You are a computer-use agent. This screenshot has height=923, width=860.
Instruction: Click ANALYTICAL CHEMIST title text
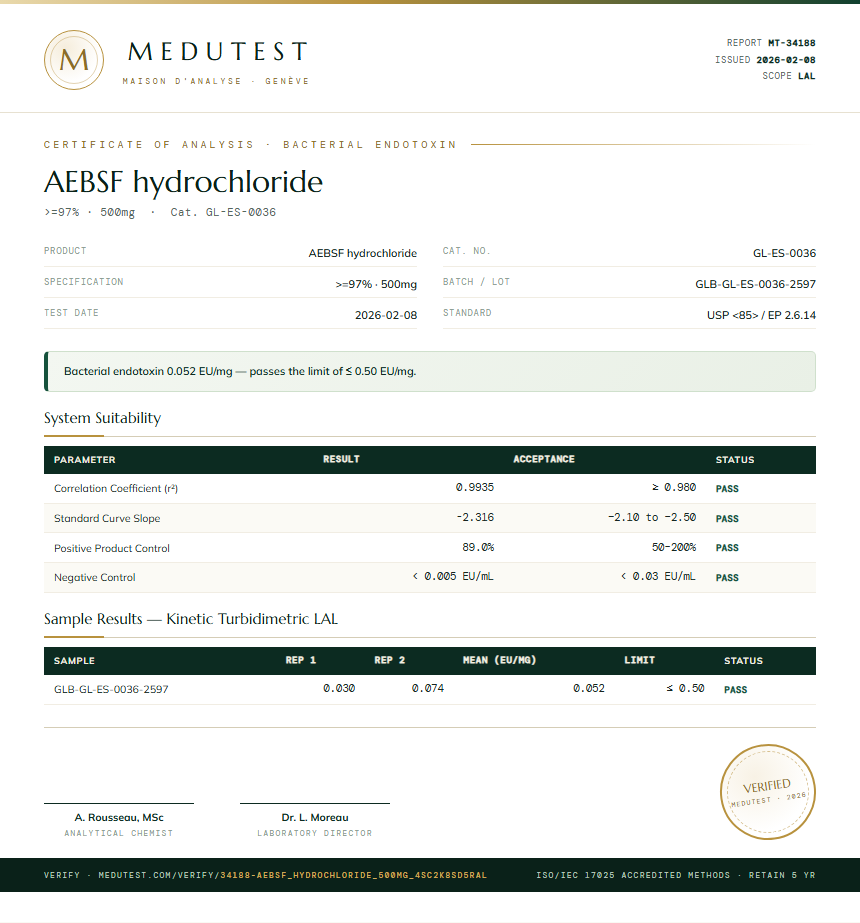pyautogui.click(x=119, y=834)
